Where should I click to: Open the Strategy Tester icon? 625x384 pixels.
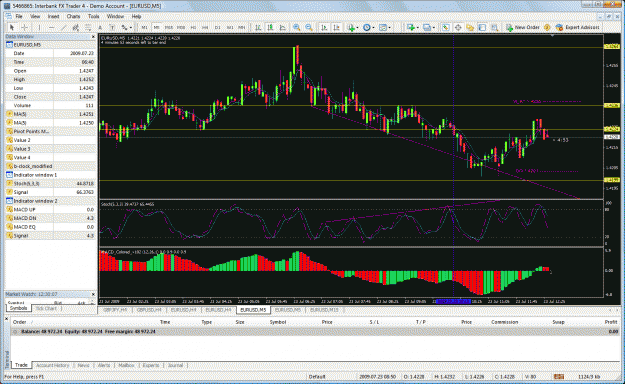pyautogui.click(x=495, y=28)
